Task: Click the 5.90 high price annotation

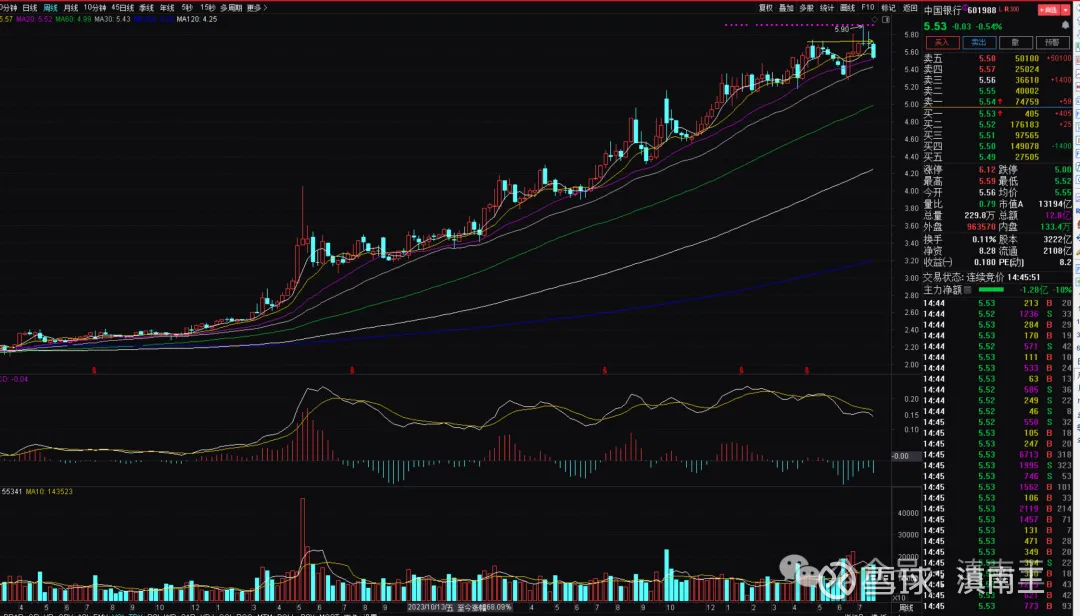Action: point(842,29)
